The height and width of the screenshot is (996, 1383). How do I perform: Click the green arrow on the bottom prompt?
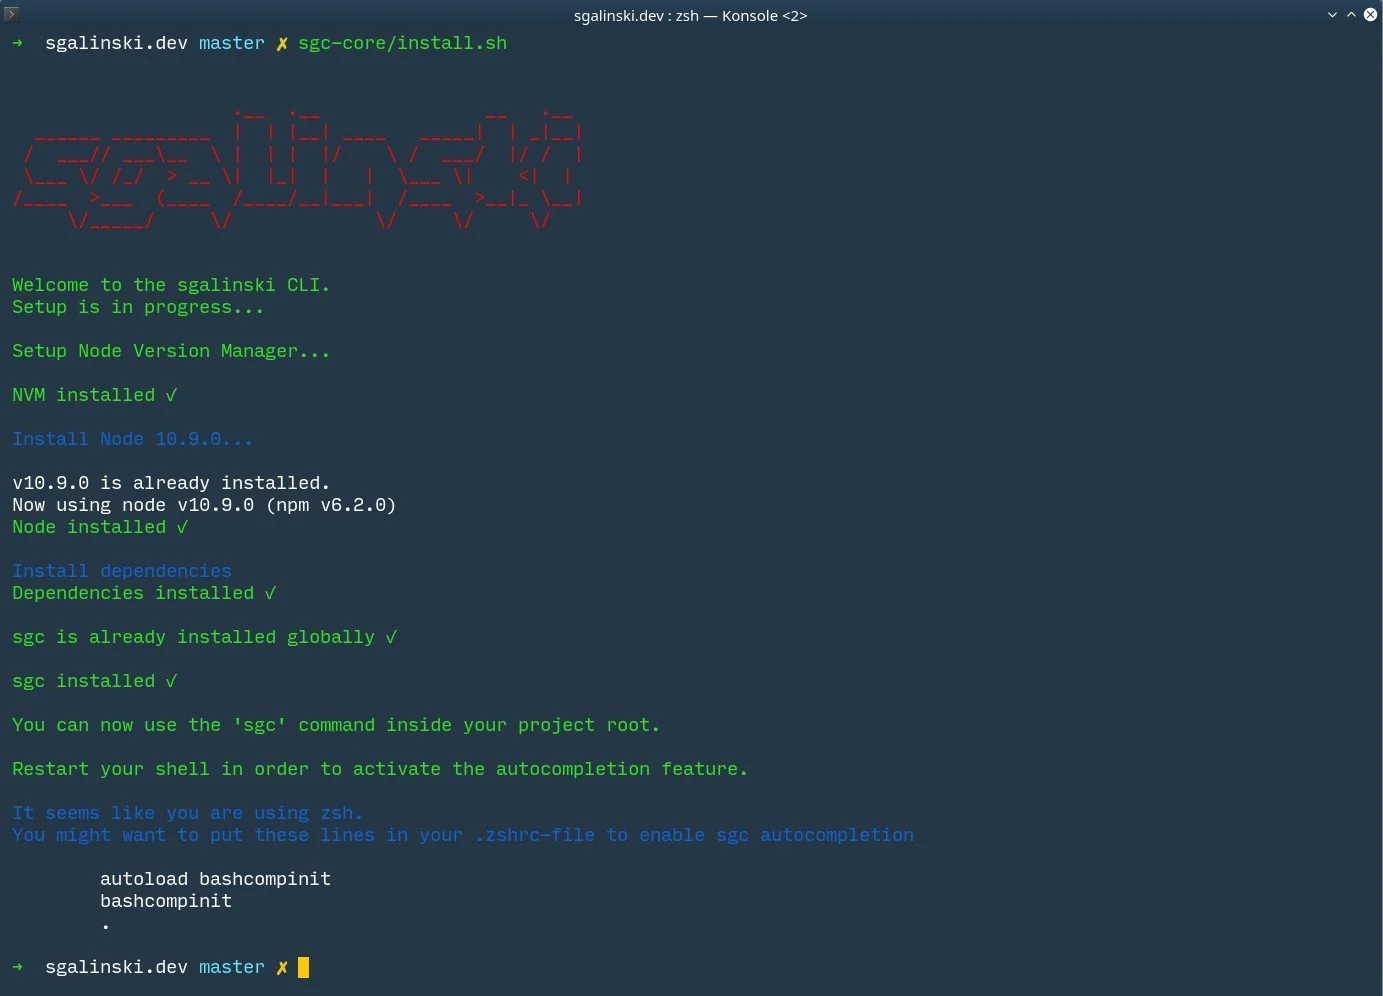[x=18, y=967]
